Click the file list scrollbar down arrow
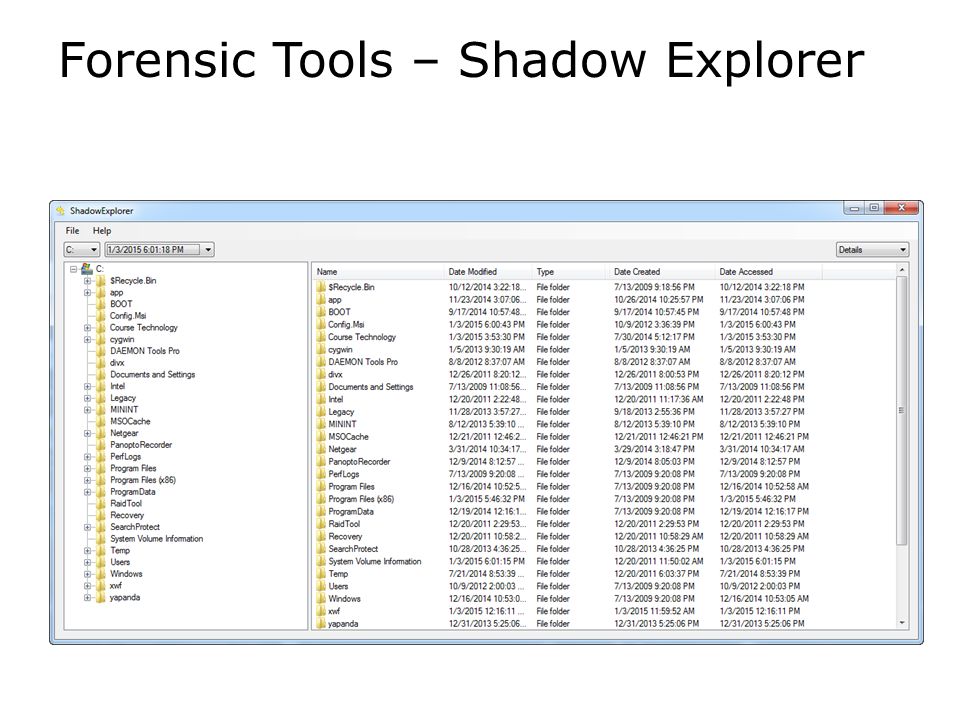The width and height of the screenshot is (960, 720). click(x=902, y=623)
